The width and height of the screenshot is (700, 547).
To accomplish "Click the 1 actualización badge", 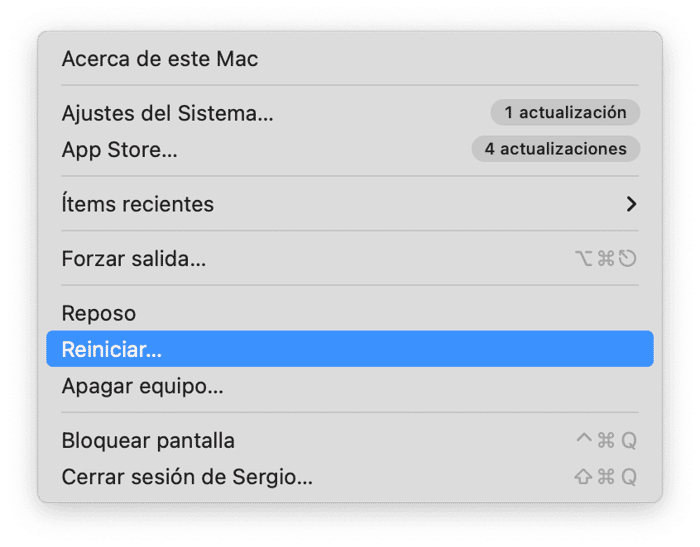I will point(565,113).
